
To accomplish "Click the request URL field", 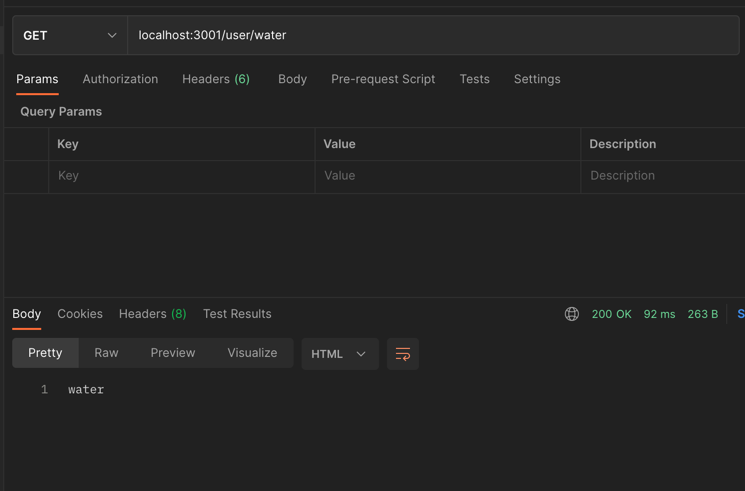I will 432,35.
